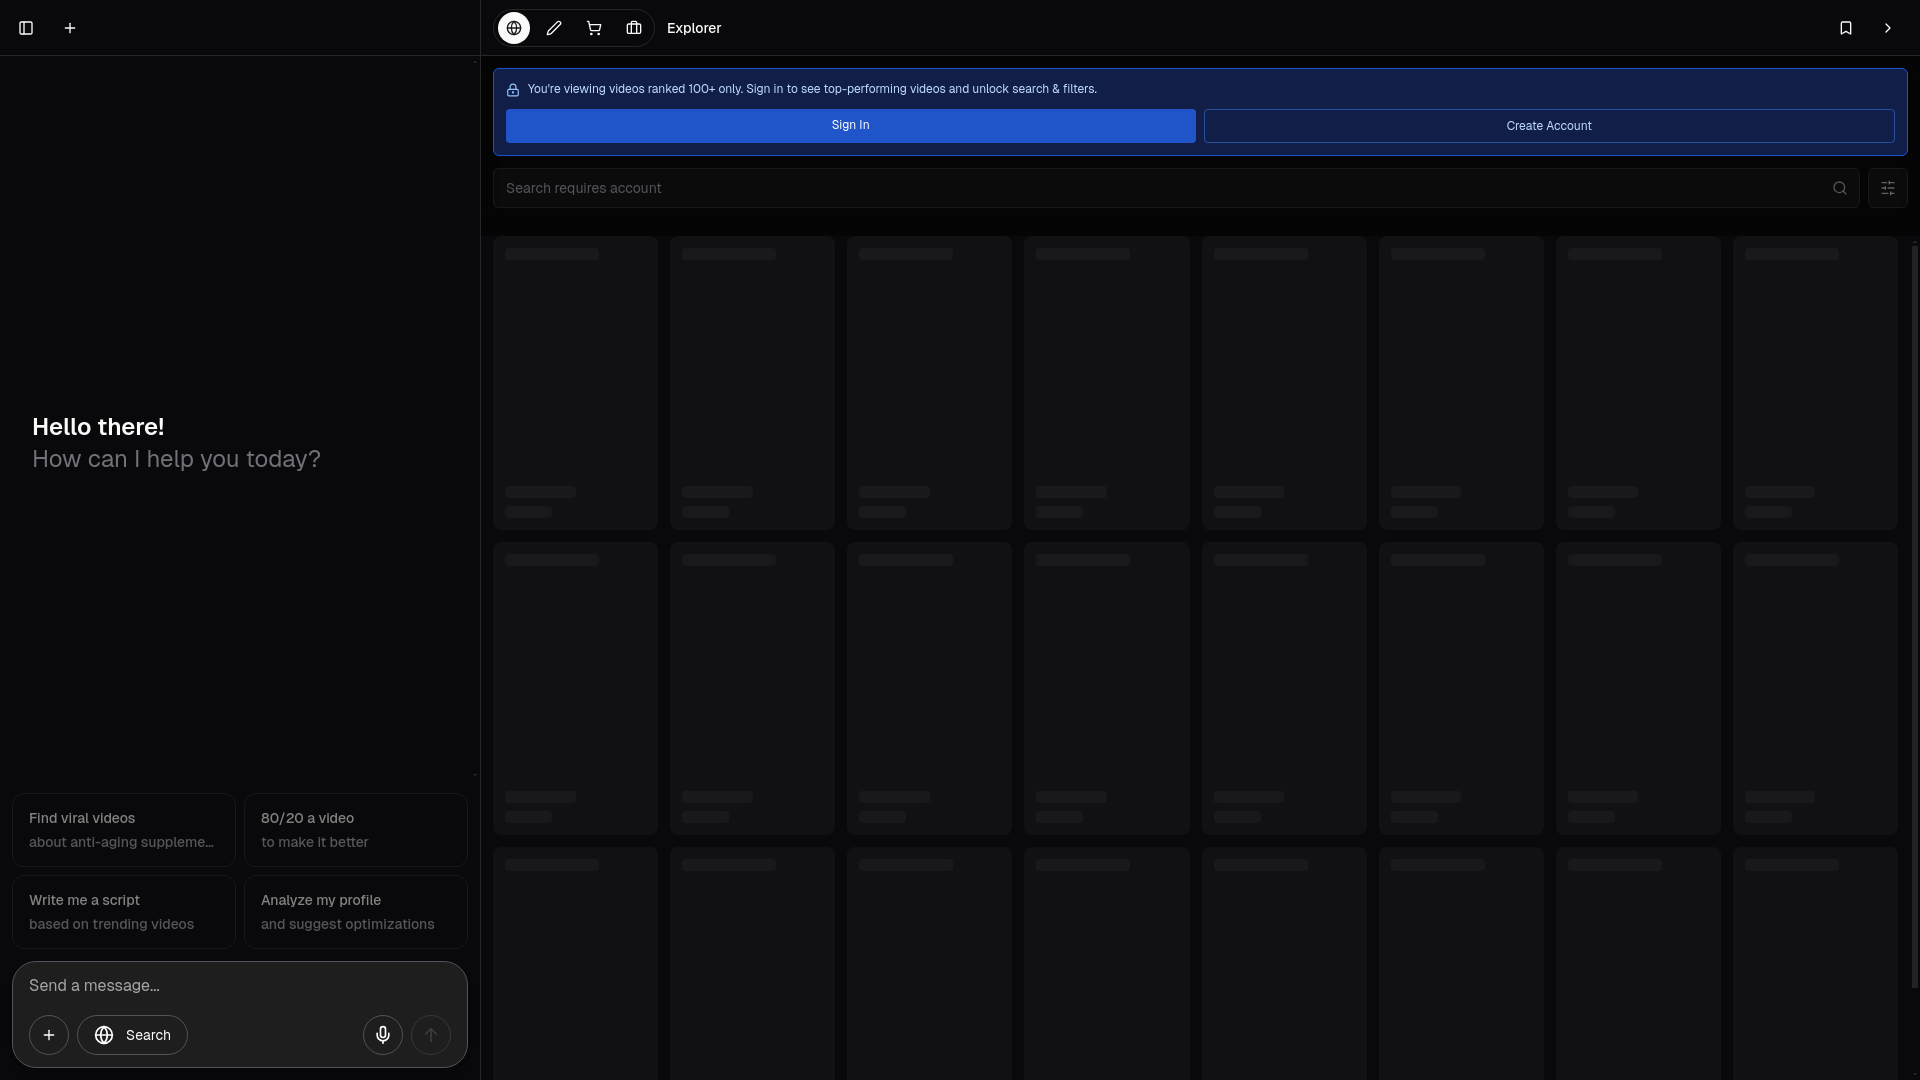The width and height of the screenshot is (1920, 1080).
Task: Click the bookmark icon in top bar
Action: pyautogui.click(x=1846, y=28)
